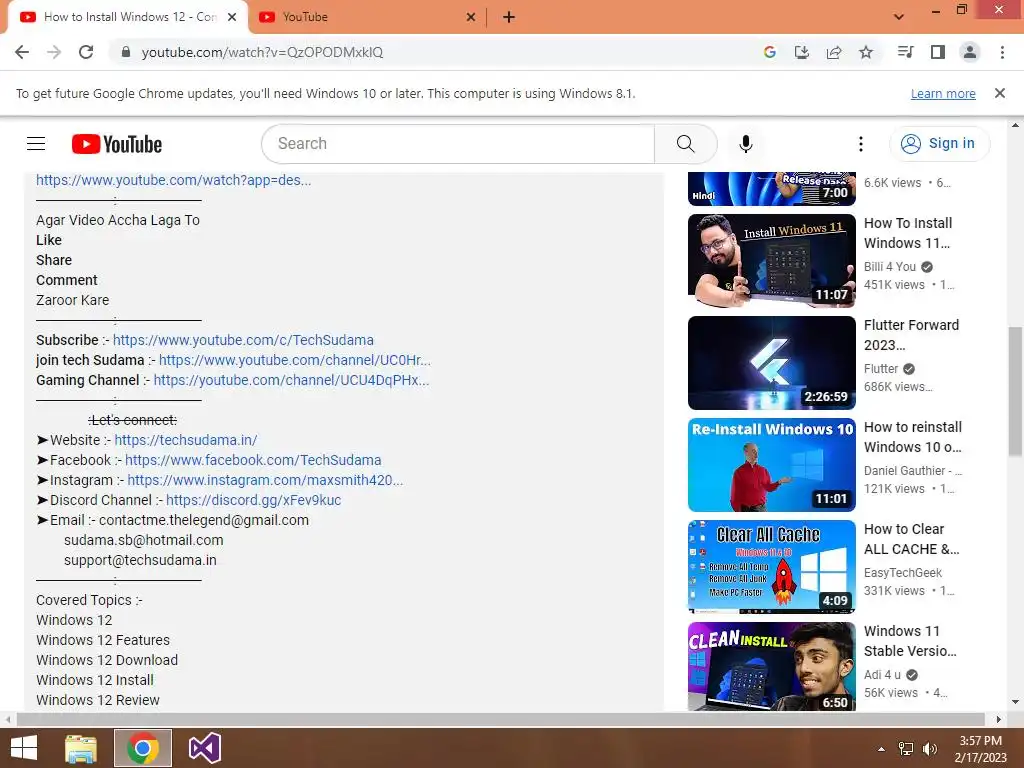Open the Gaming Channel link
Image resolution: width=1024 pixels, height=768 pixels.
(291, 380)
